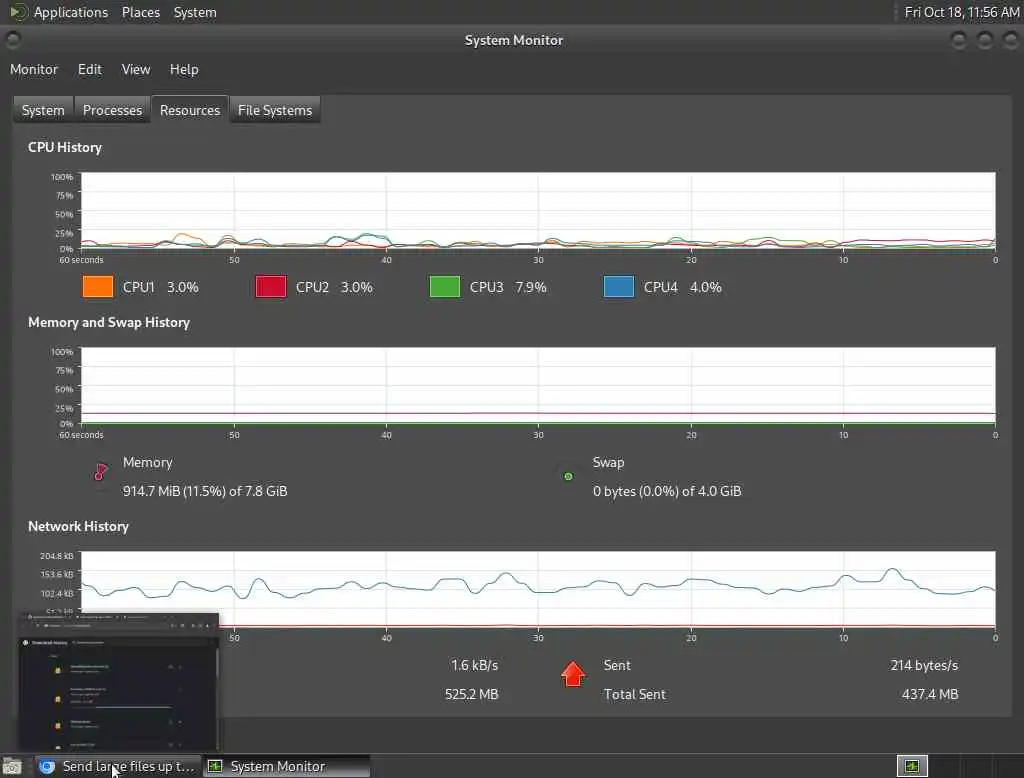Click the 914.7 MiB memory usage text
1024x778 pixels.
pos(205,491)
